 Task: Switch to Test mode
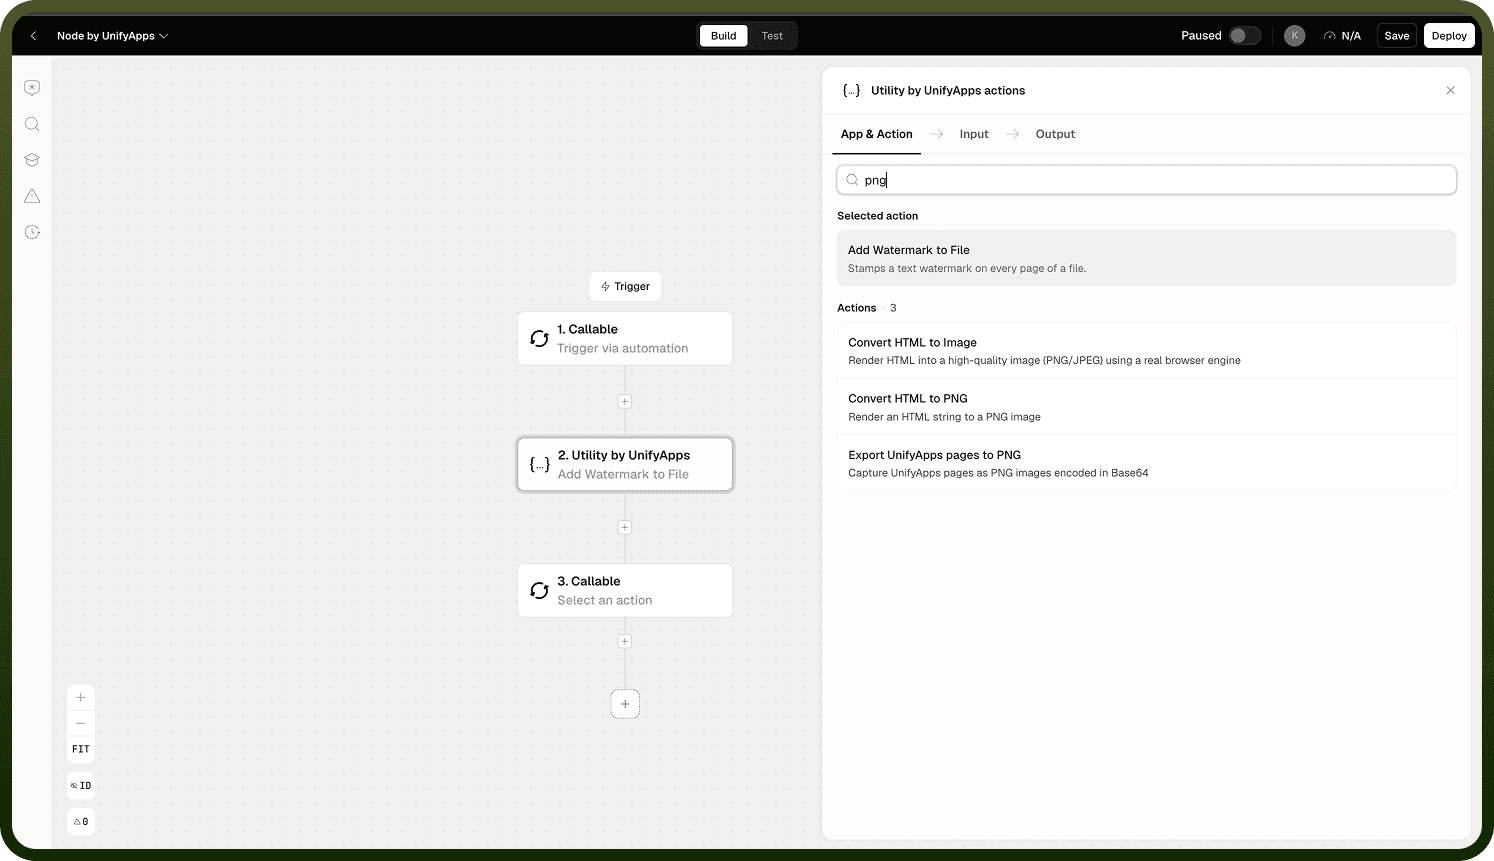coord(772,36)
